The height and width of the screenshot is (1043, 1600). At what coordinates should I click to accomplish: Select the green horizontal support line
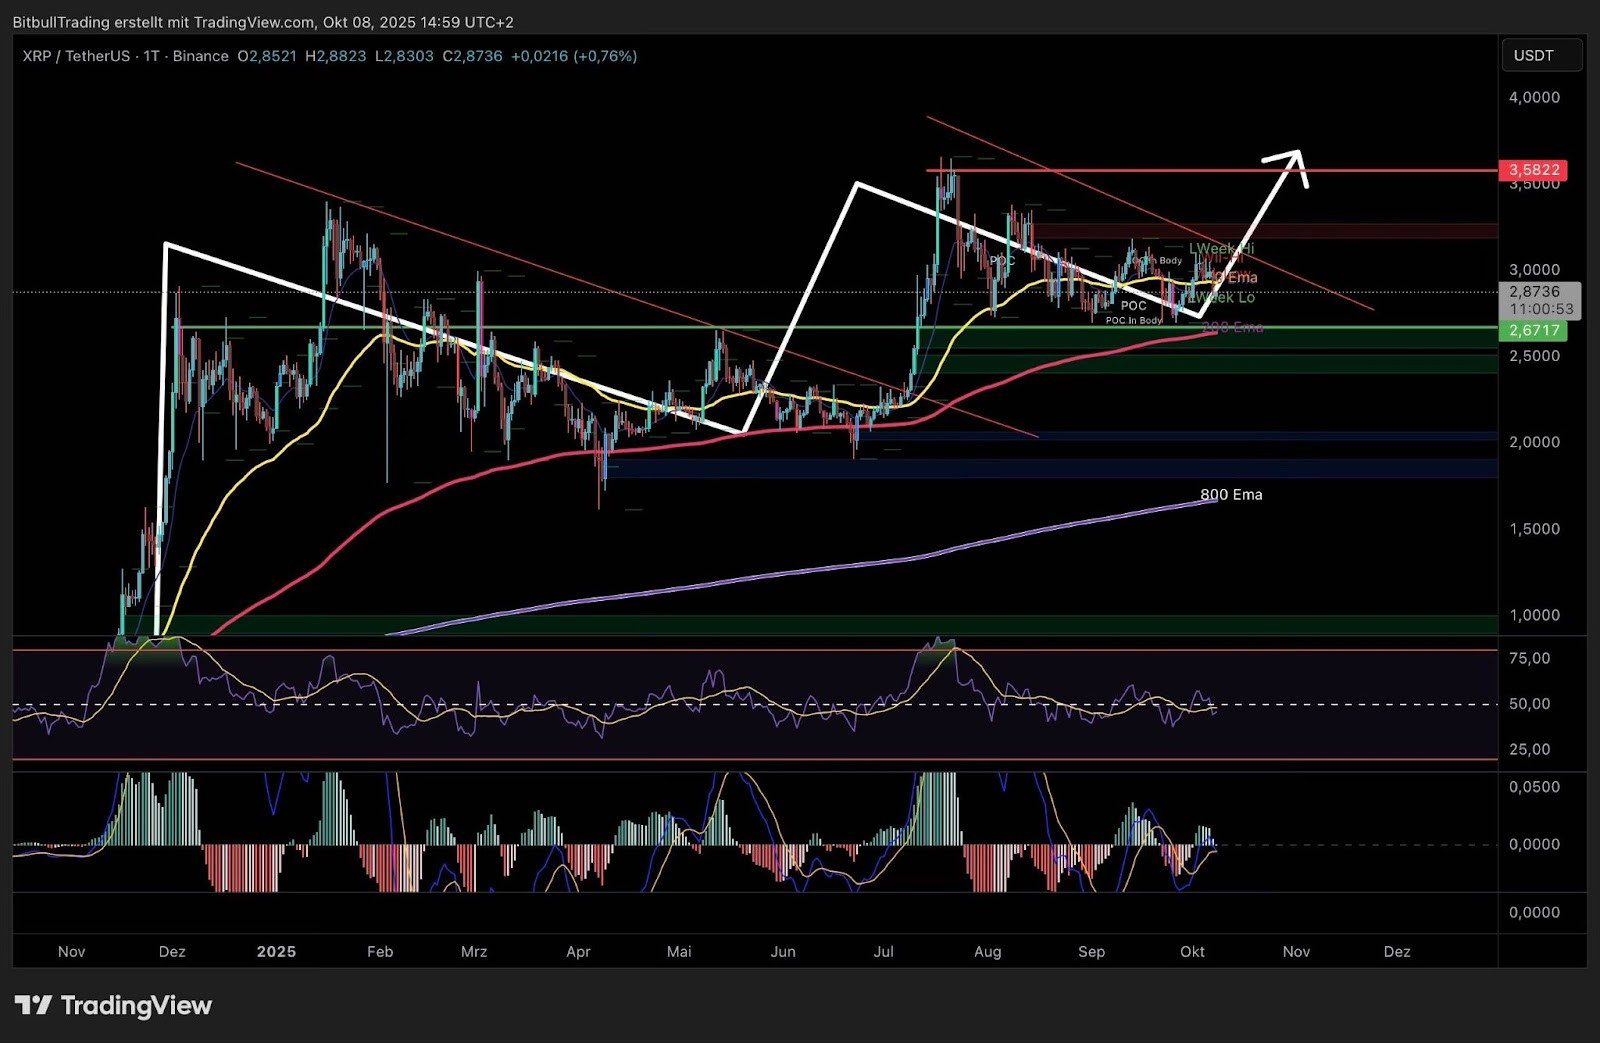point(800,327)
